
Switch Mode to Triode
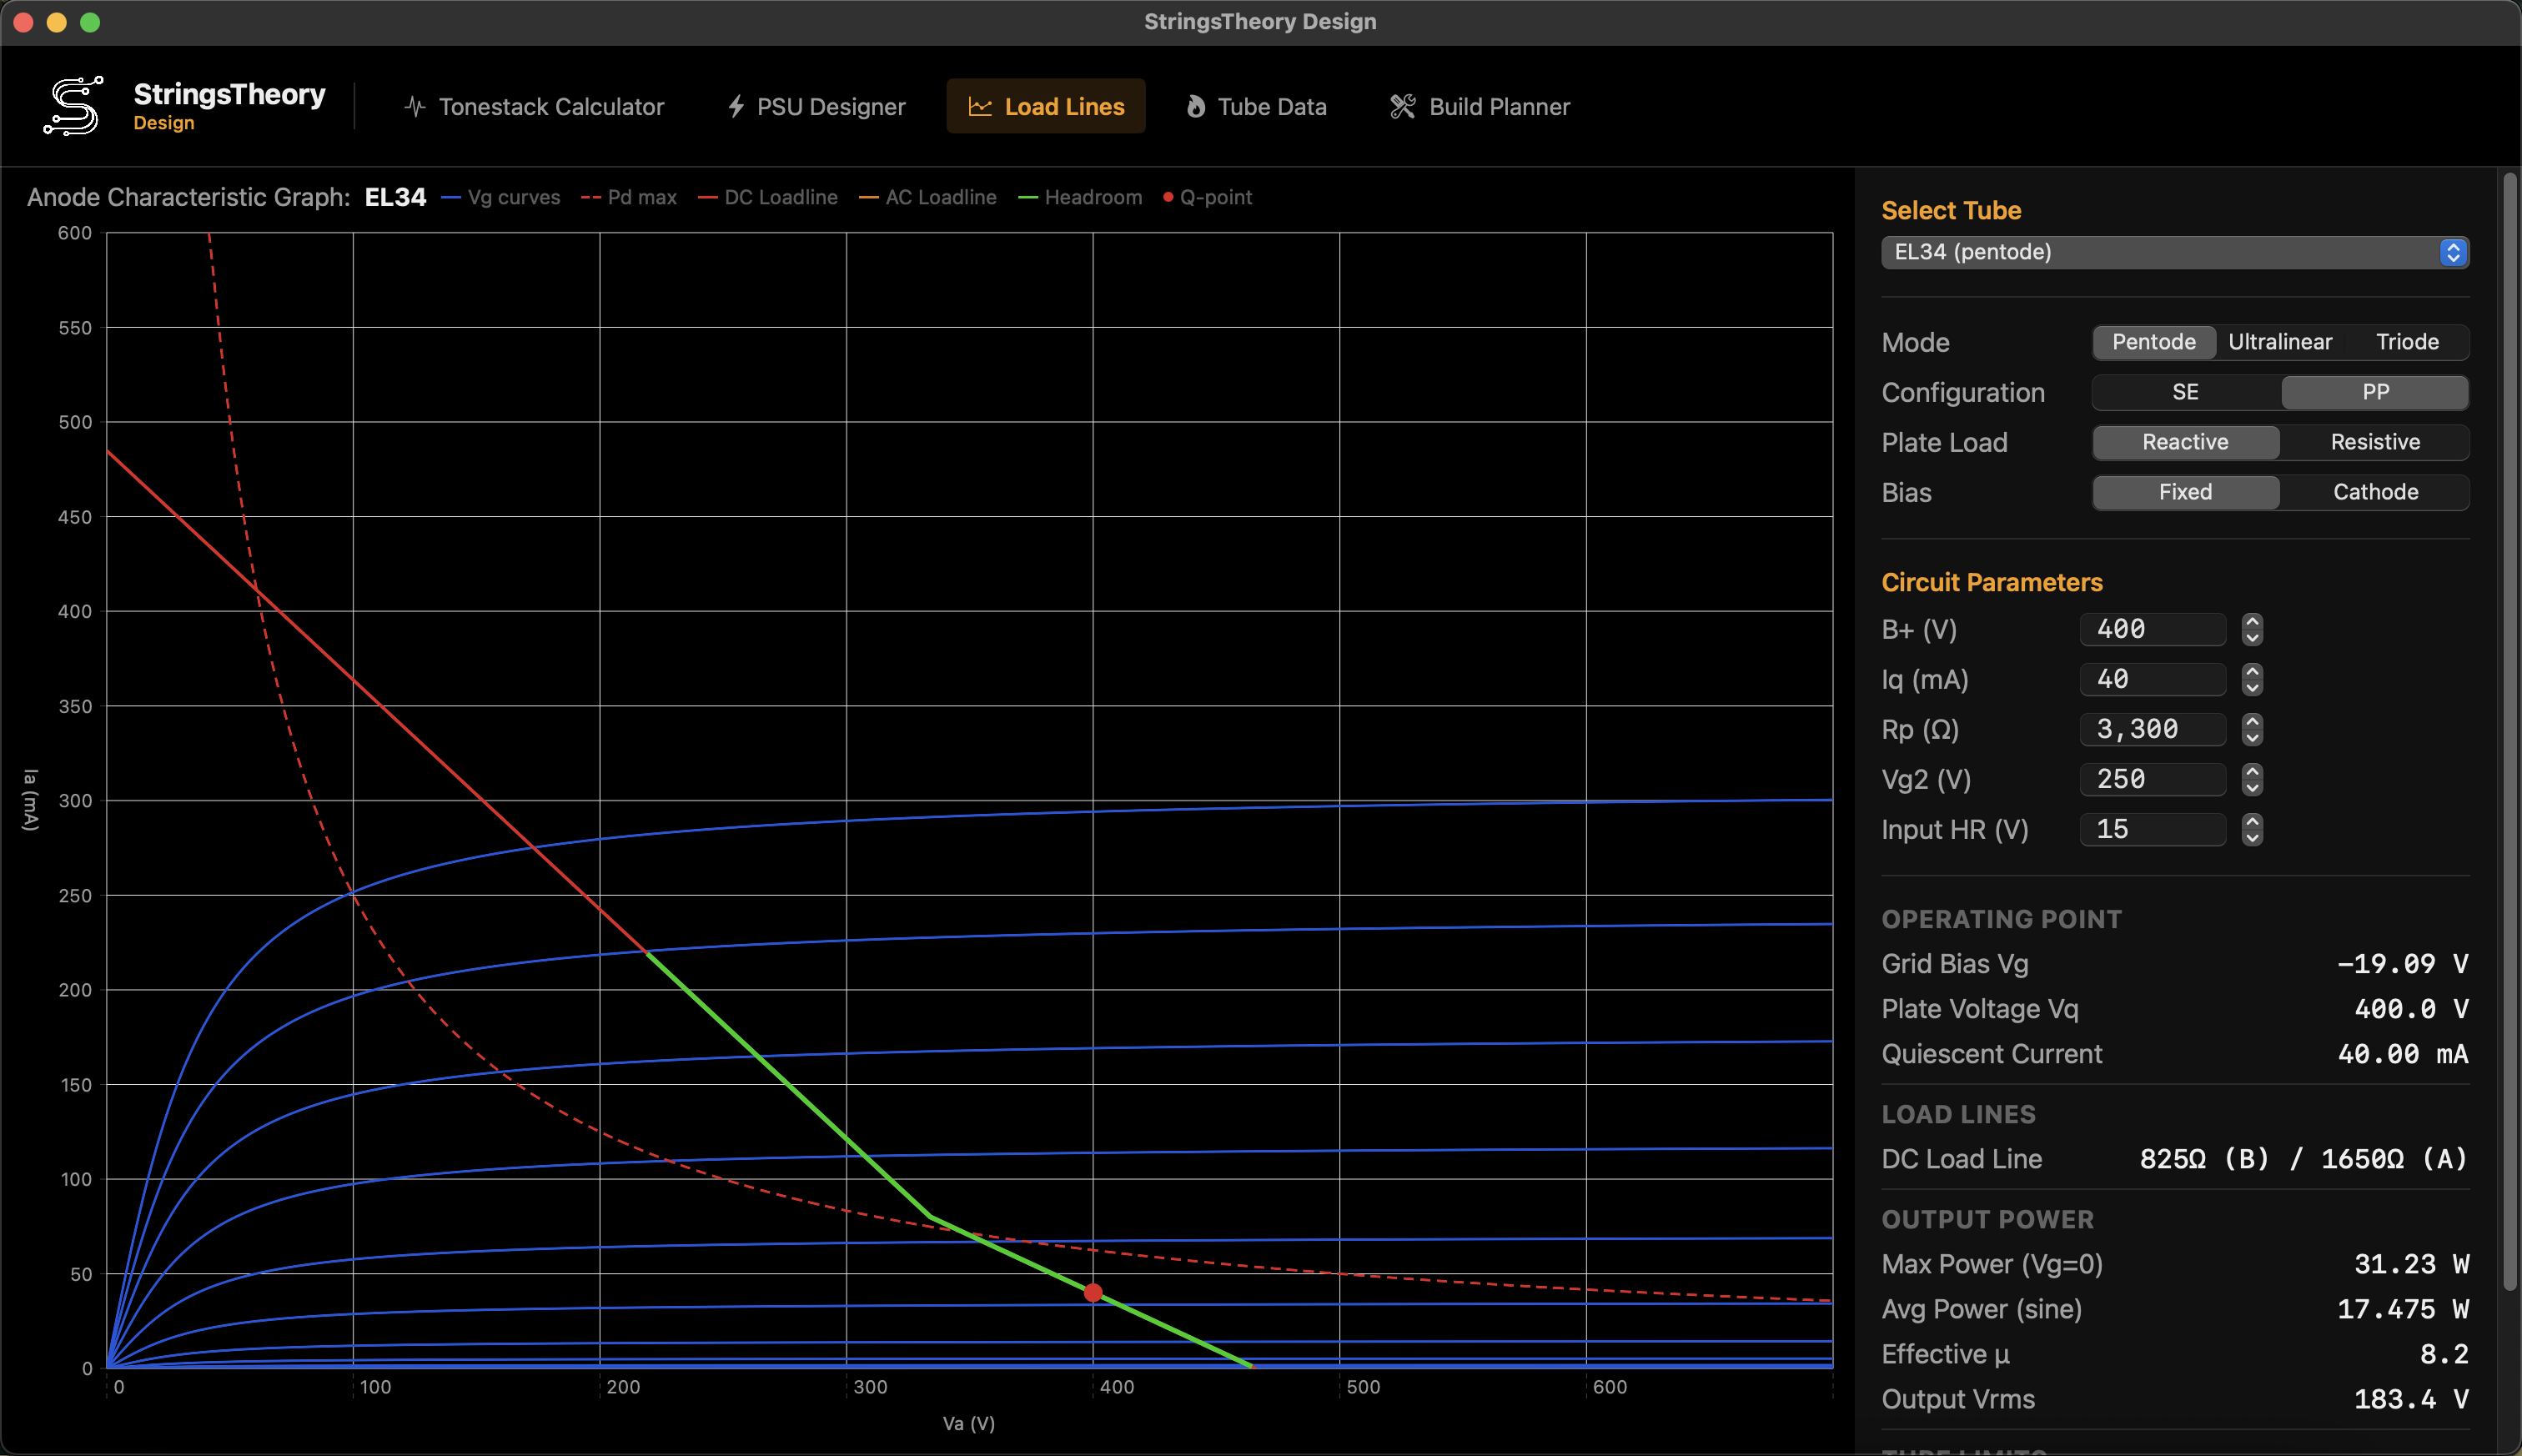click(x=2408, y=342)
